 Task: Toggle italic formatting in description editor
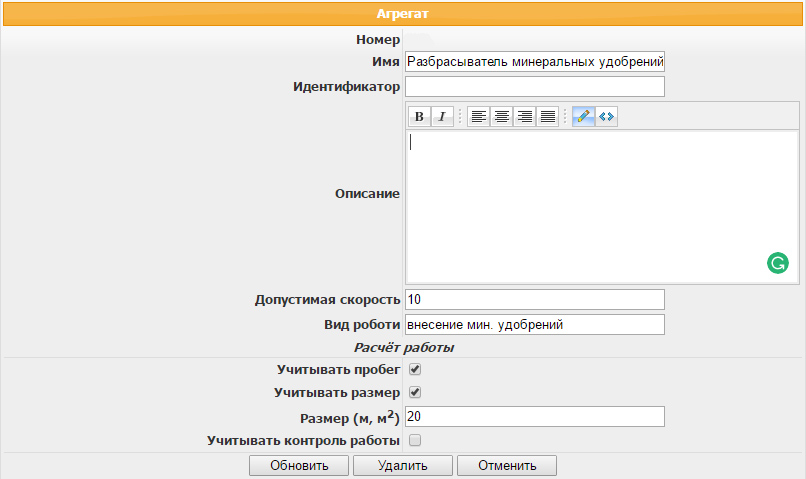(442, 117)
